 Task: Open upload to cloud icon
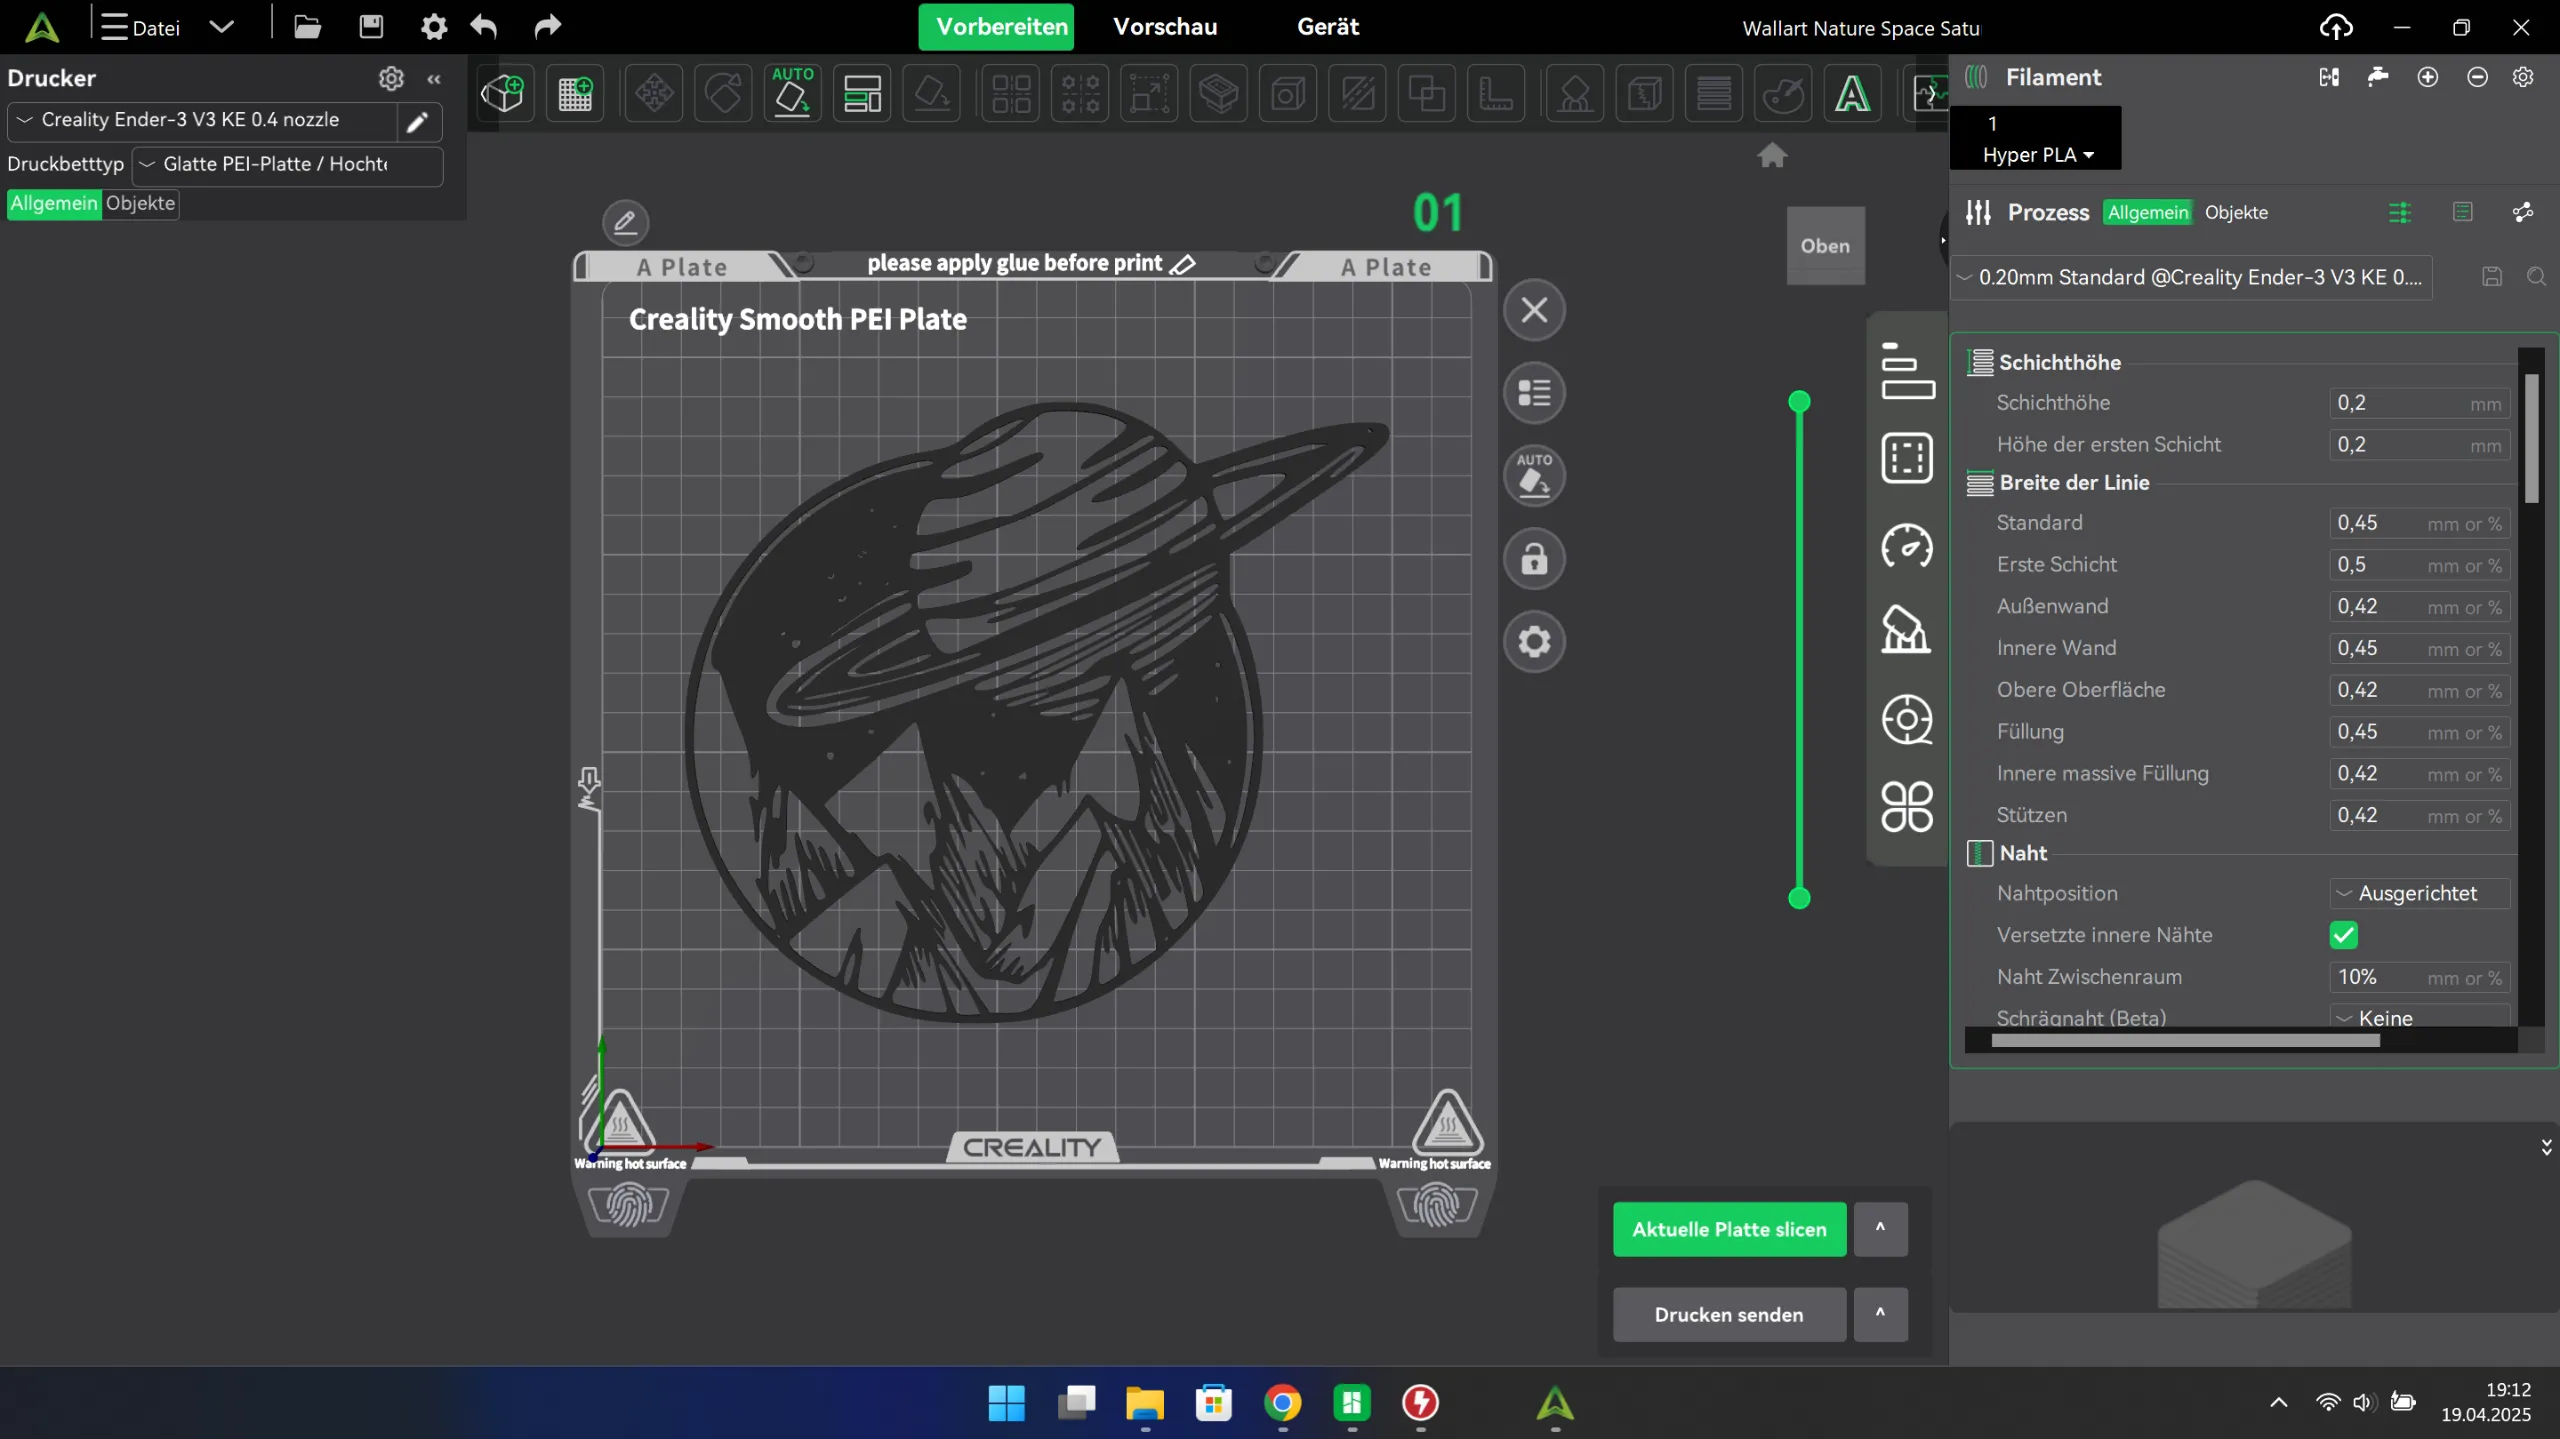pos(2335,27)
